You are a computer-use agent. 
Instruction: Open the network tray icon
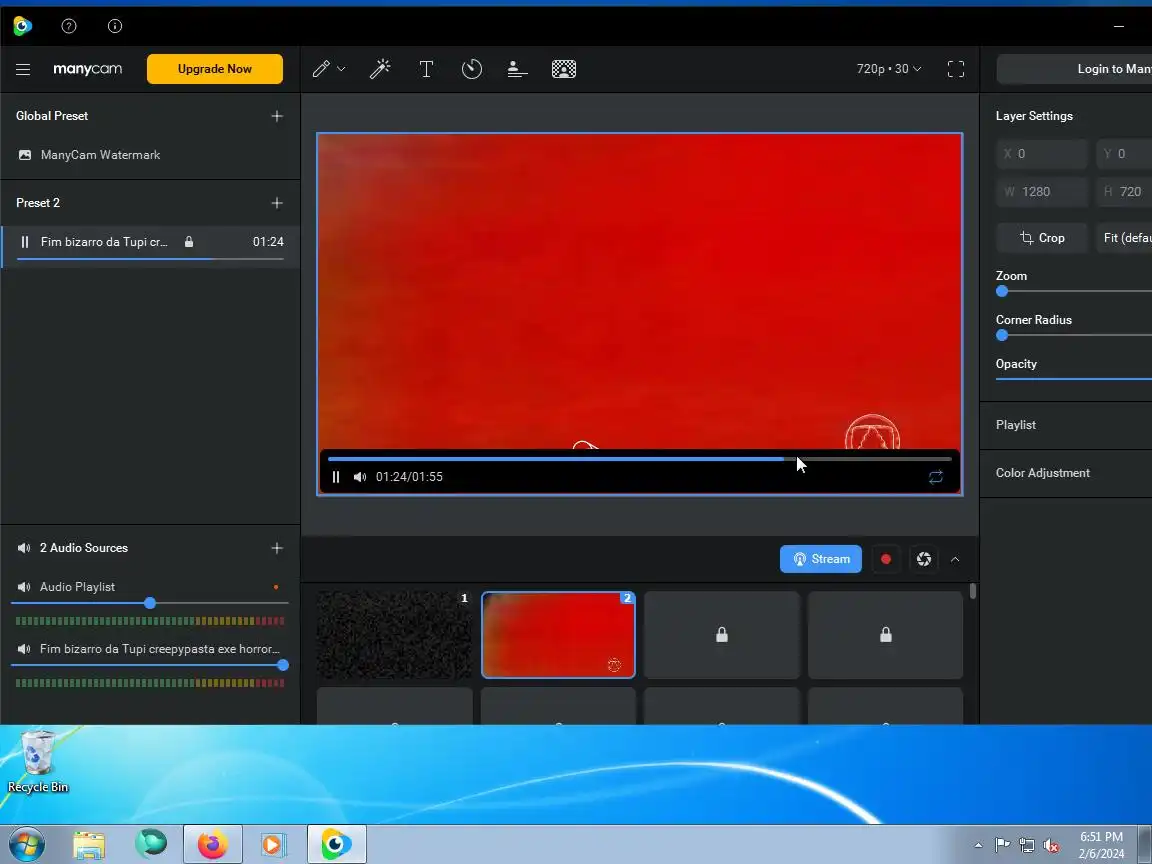point(1027,846)
